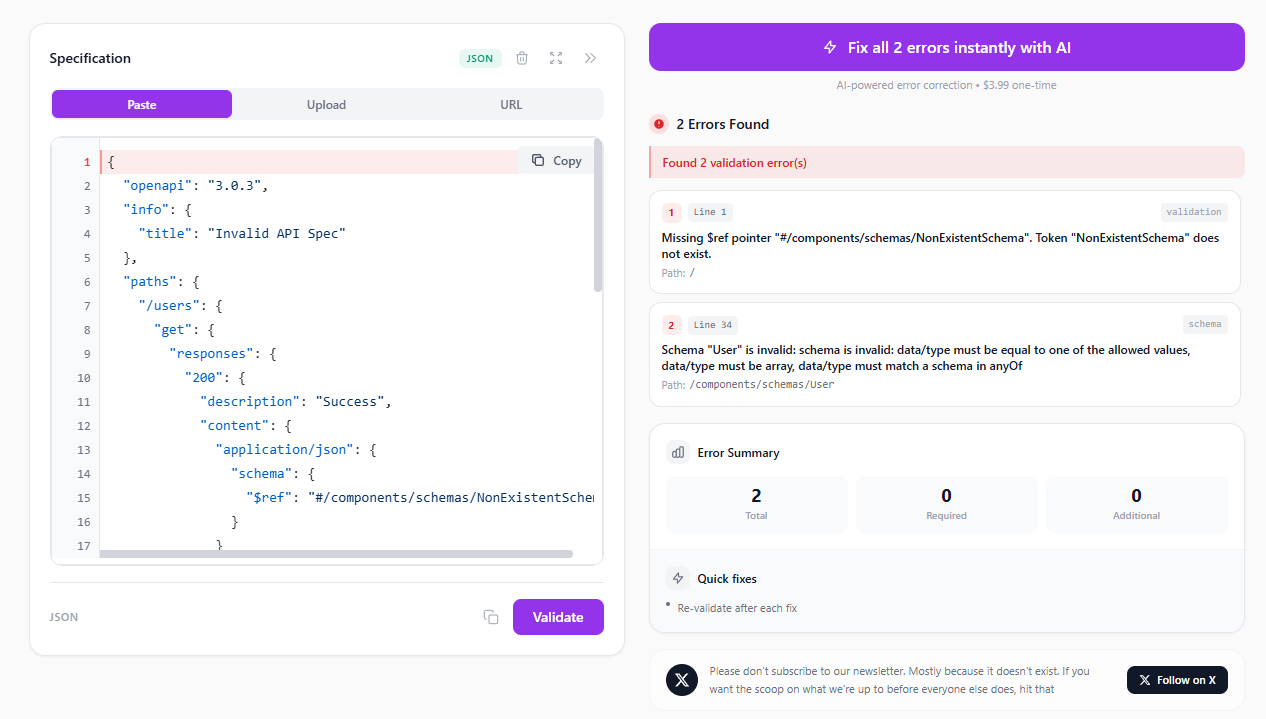Switch to the Upload tab

click(x=326, y=104)
